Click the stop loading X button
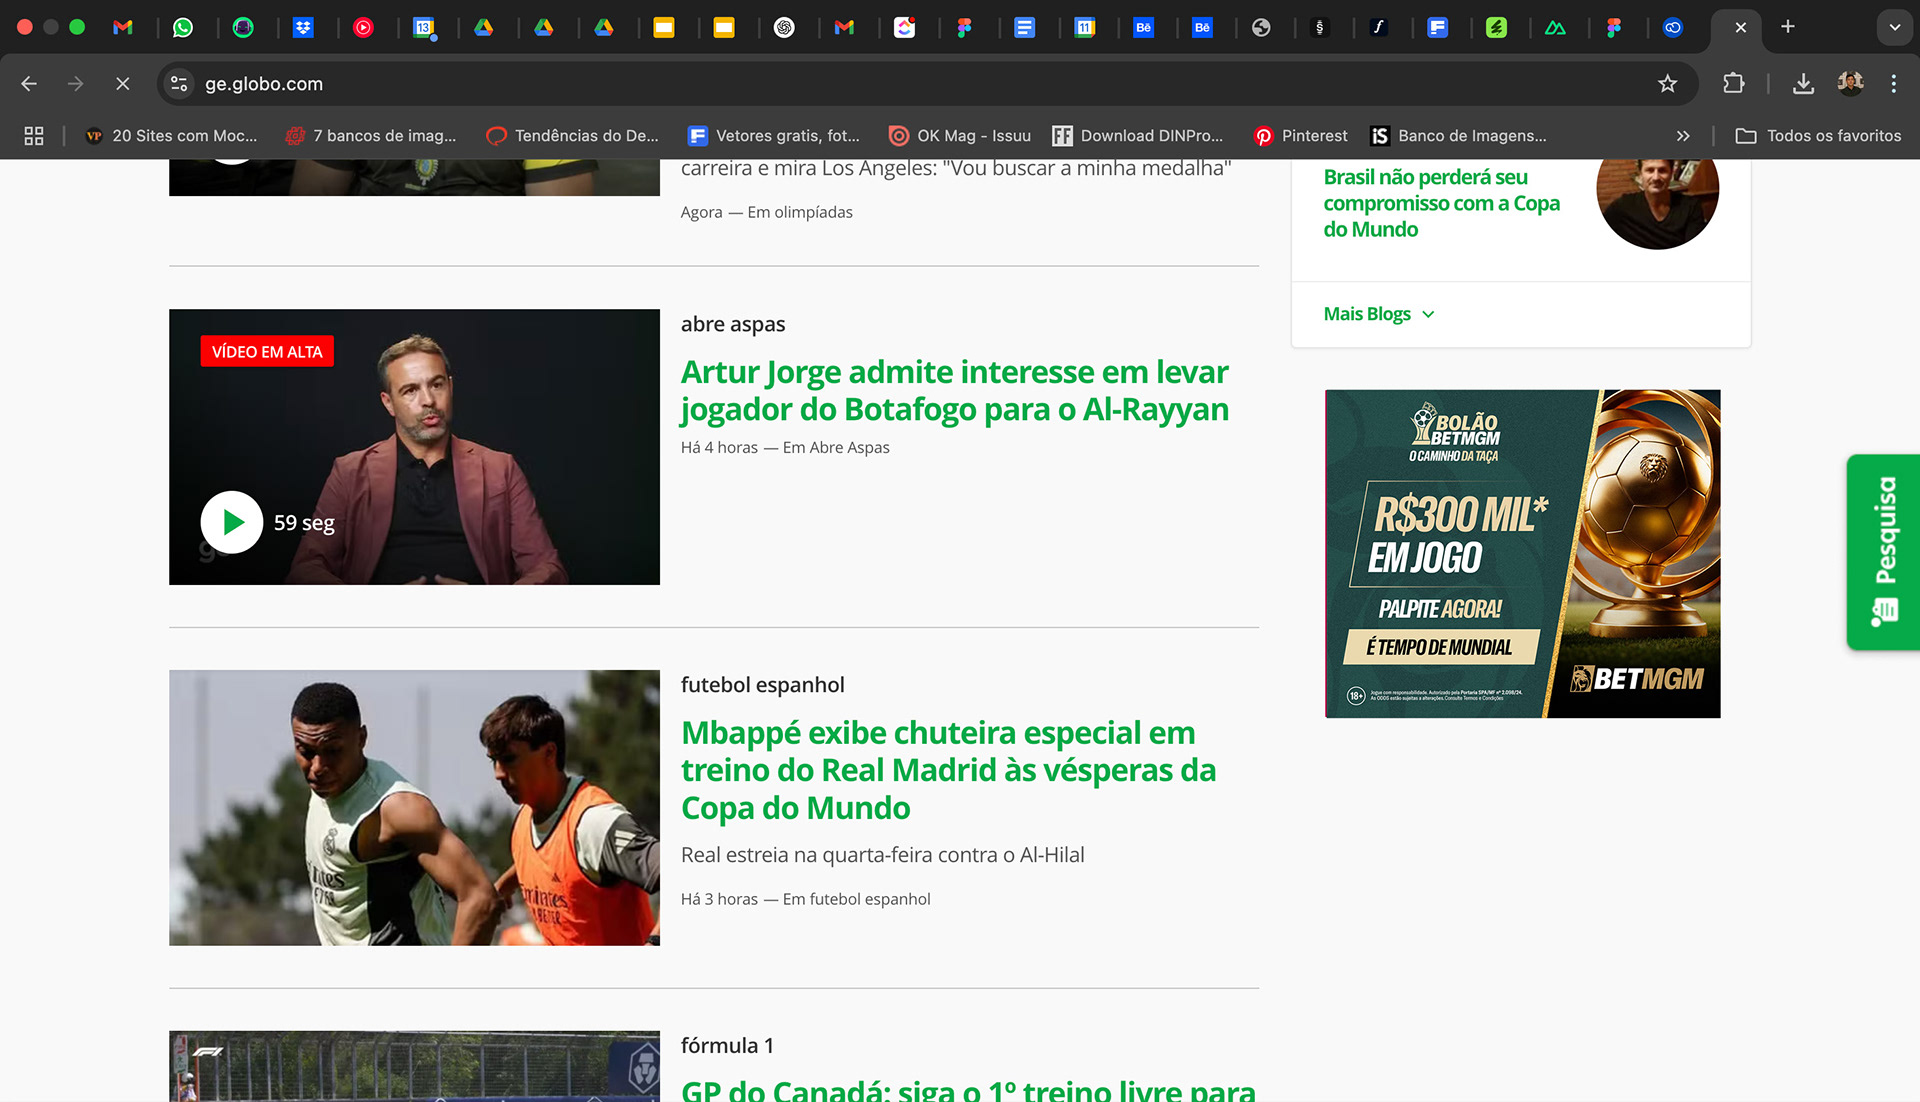 tap(123, 84)
